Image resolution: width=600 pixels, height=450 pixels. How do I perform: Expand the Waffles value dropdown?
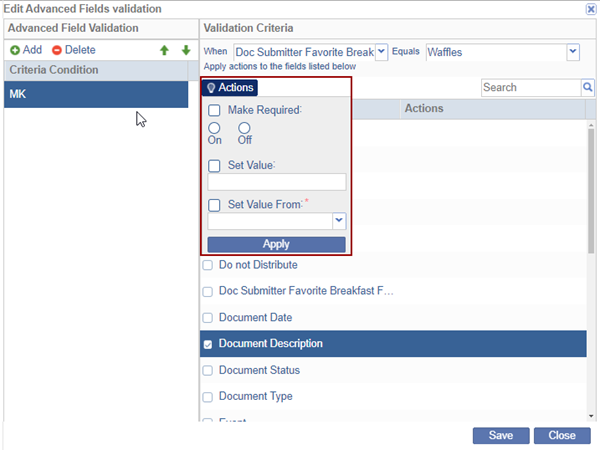point(573,52)
